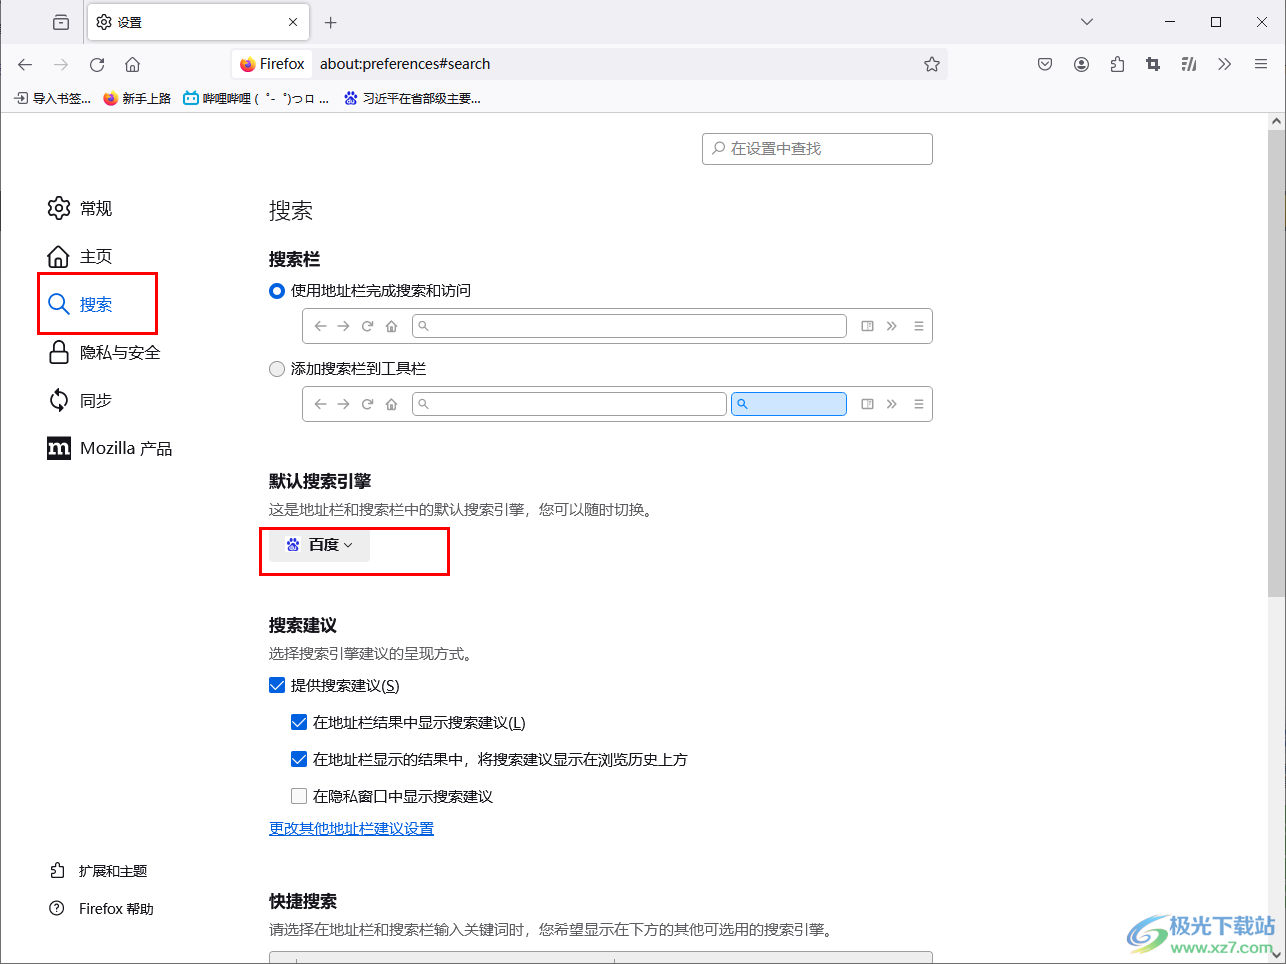Image resolution: width=1286 pixels, height=964 pixels.
Task: Click scrollbar up arrow
Action: click(1276, 121)
